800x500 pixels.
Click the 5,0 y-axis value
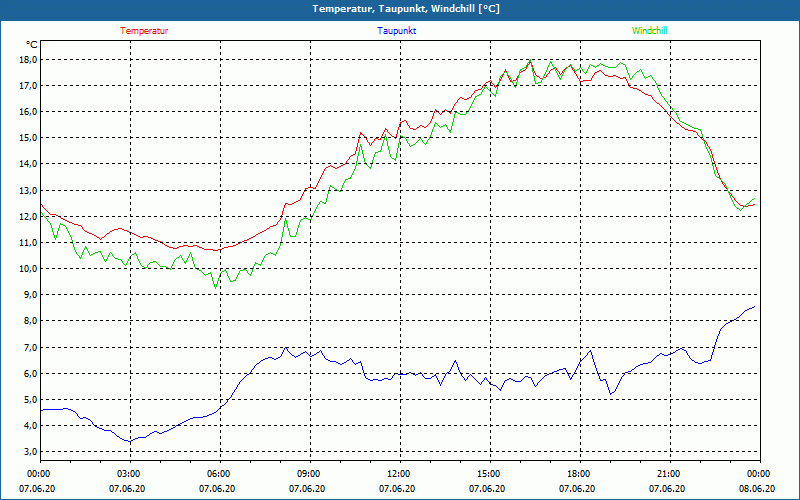click(x=31, y=400)
